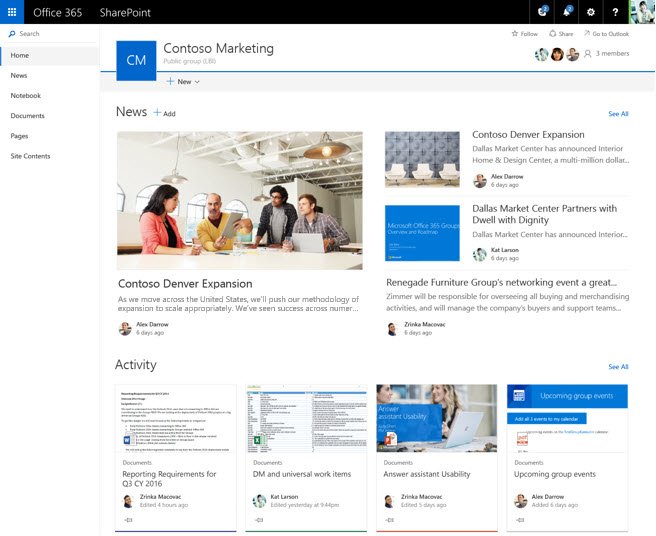Image resolution: width=656 pixels, height=536 pixels.
Task: Click 'Kat Larson' under Dallas Market Center story
Action: point(505,250)
